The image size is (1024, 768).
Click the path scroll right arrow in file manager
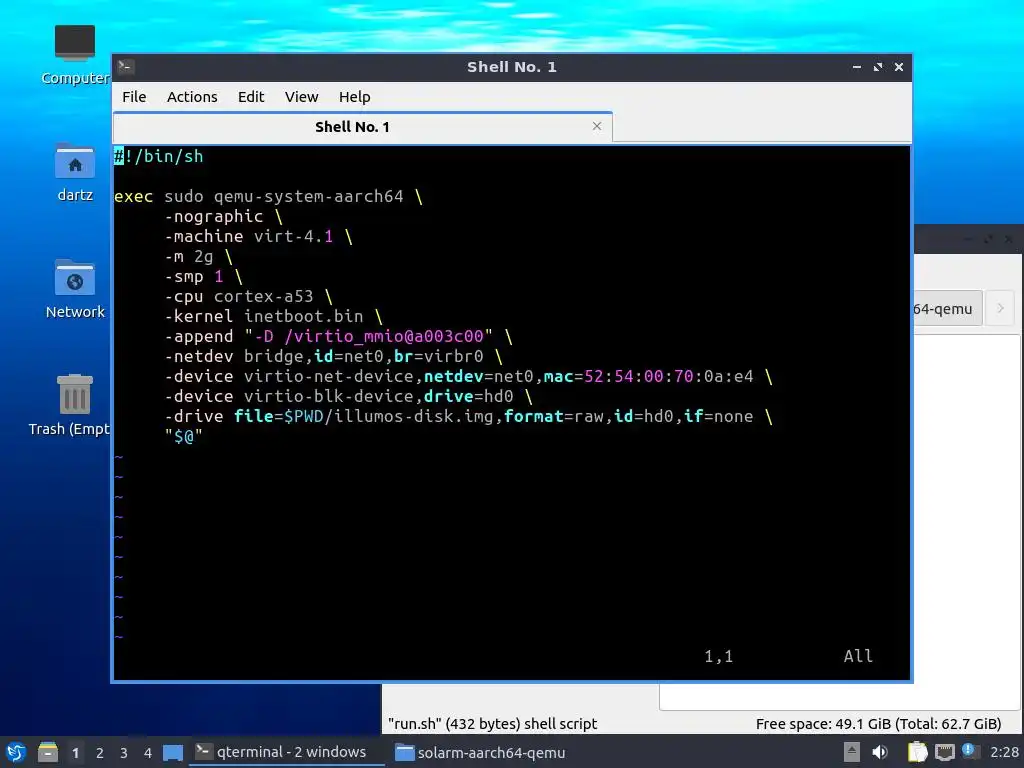pos(1000,308)
